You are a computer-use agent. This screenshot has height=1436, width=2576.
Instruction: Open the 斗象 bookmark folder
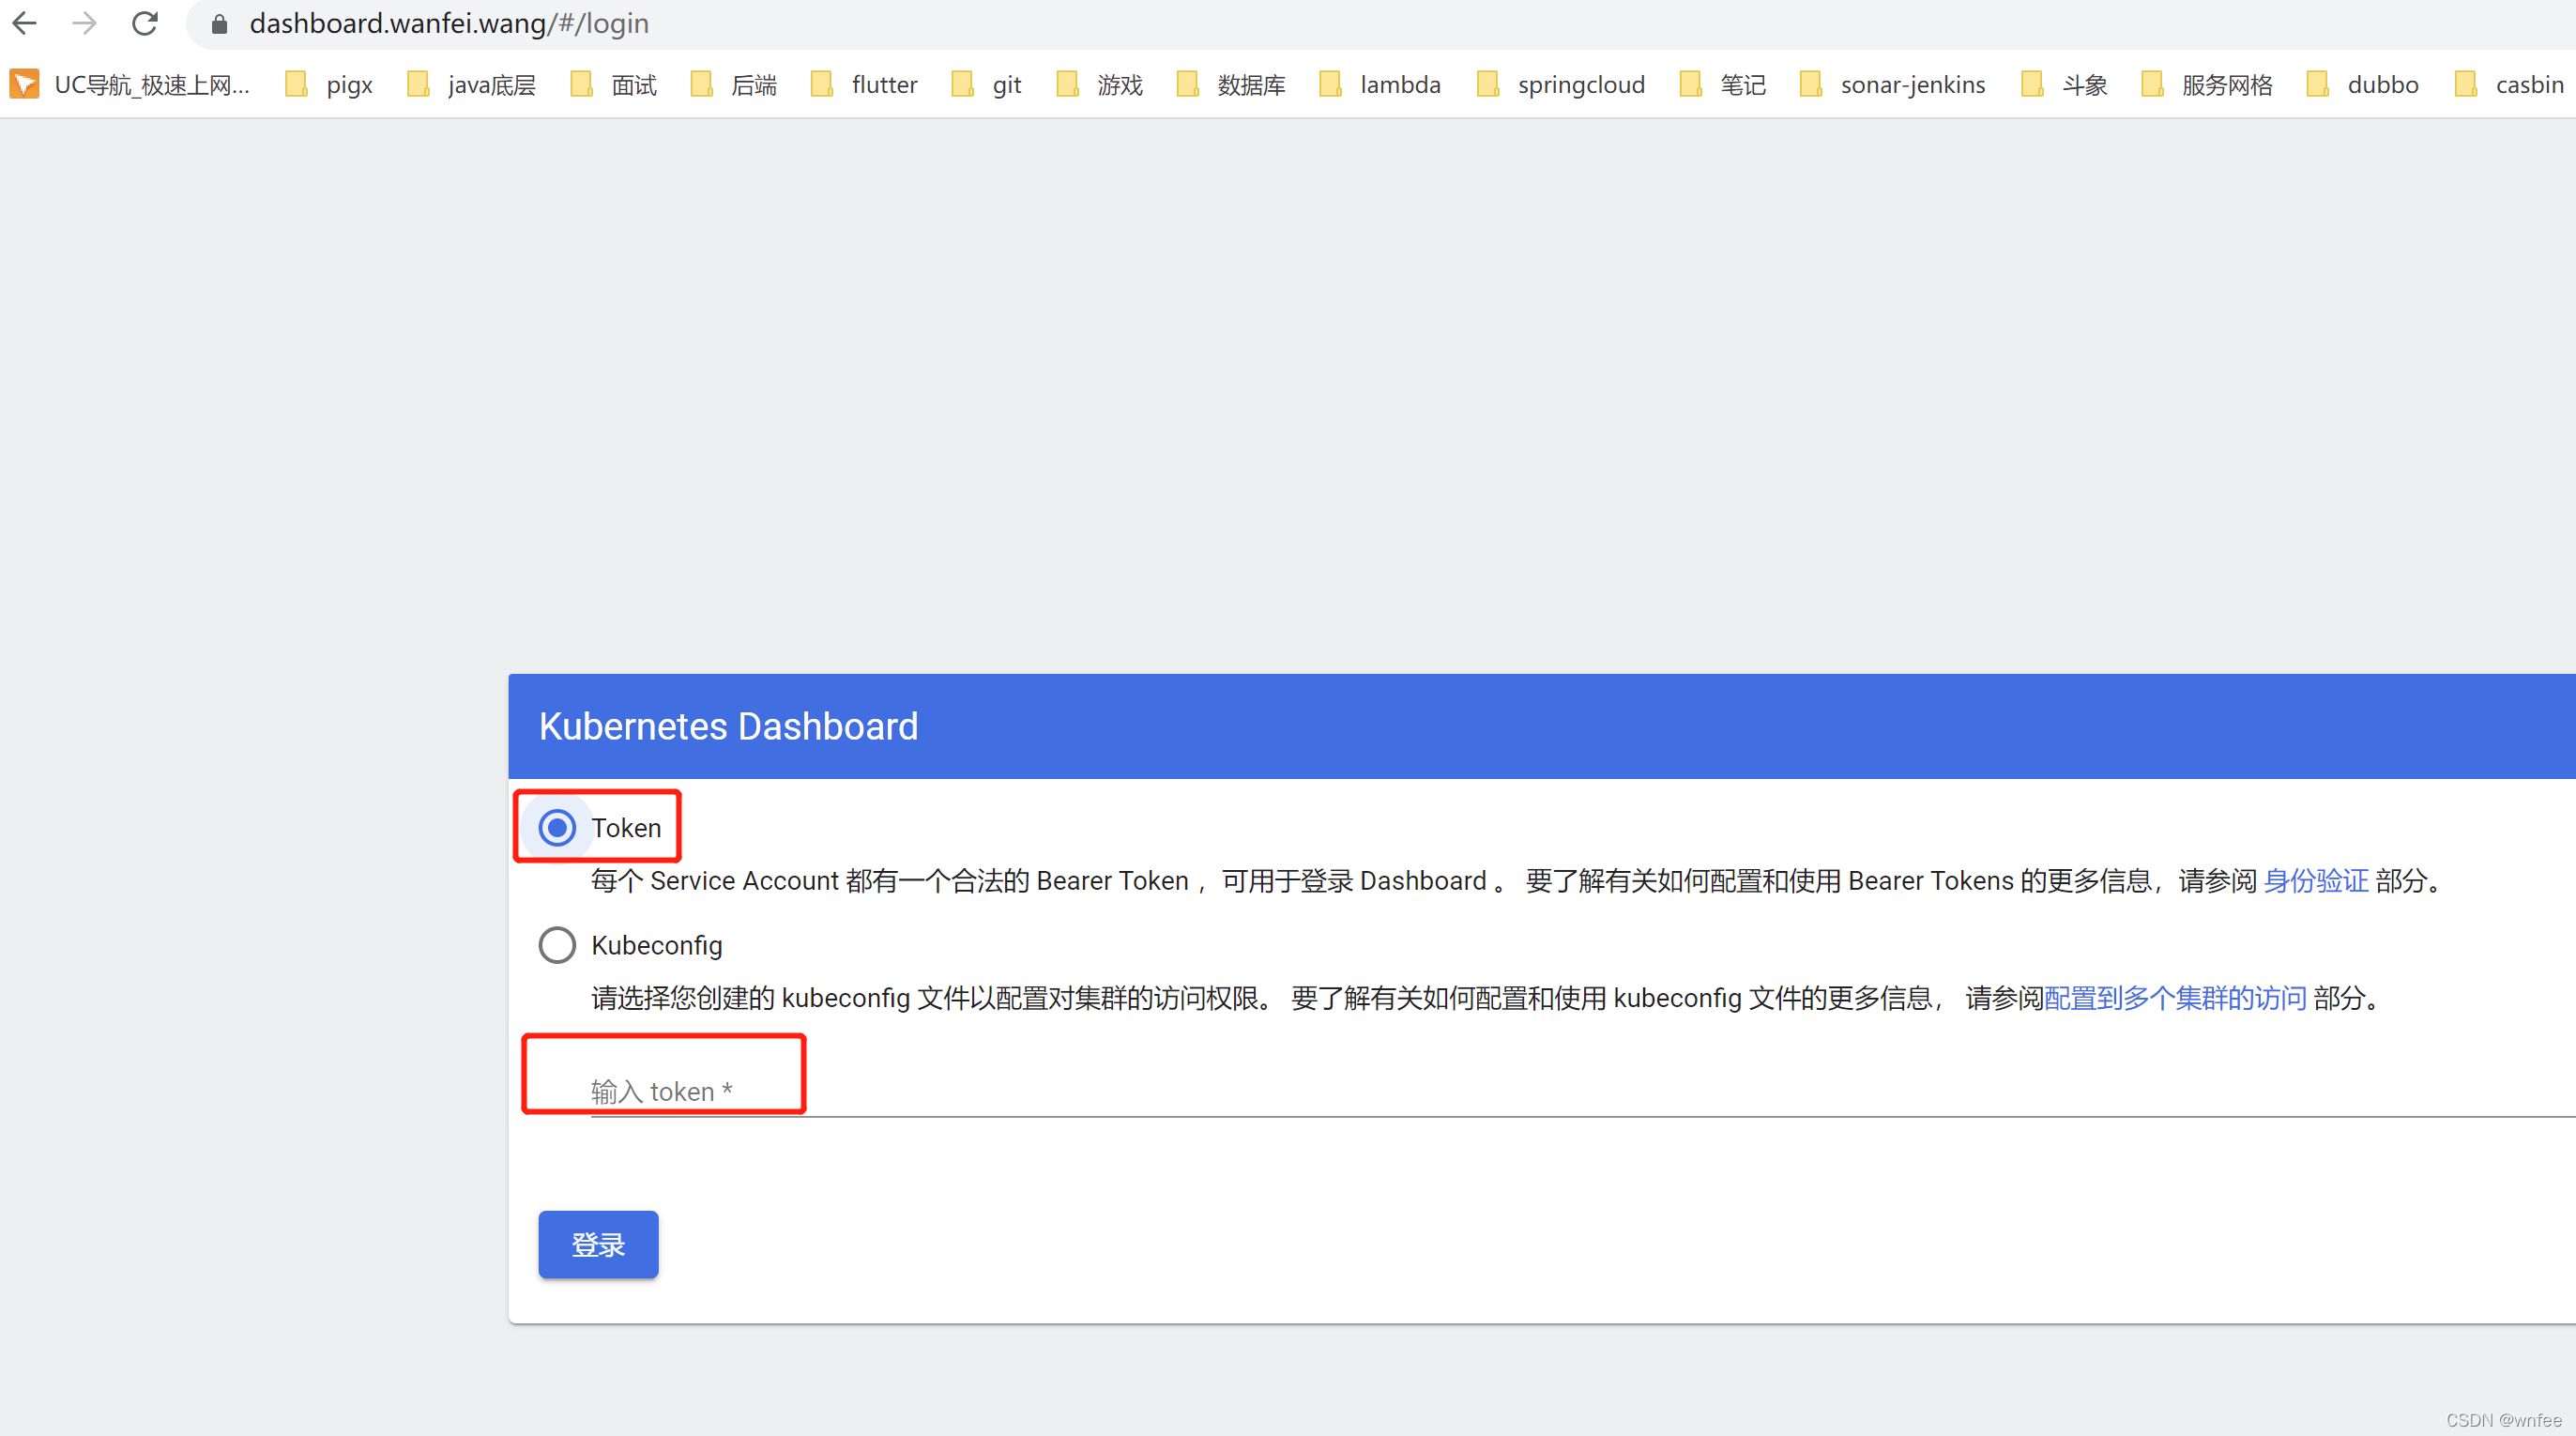click(2065, 84)
